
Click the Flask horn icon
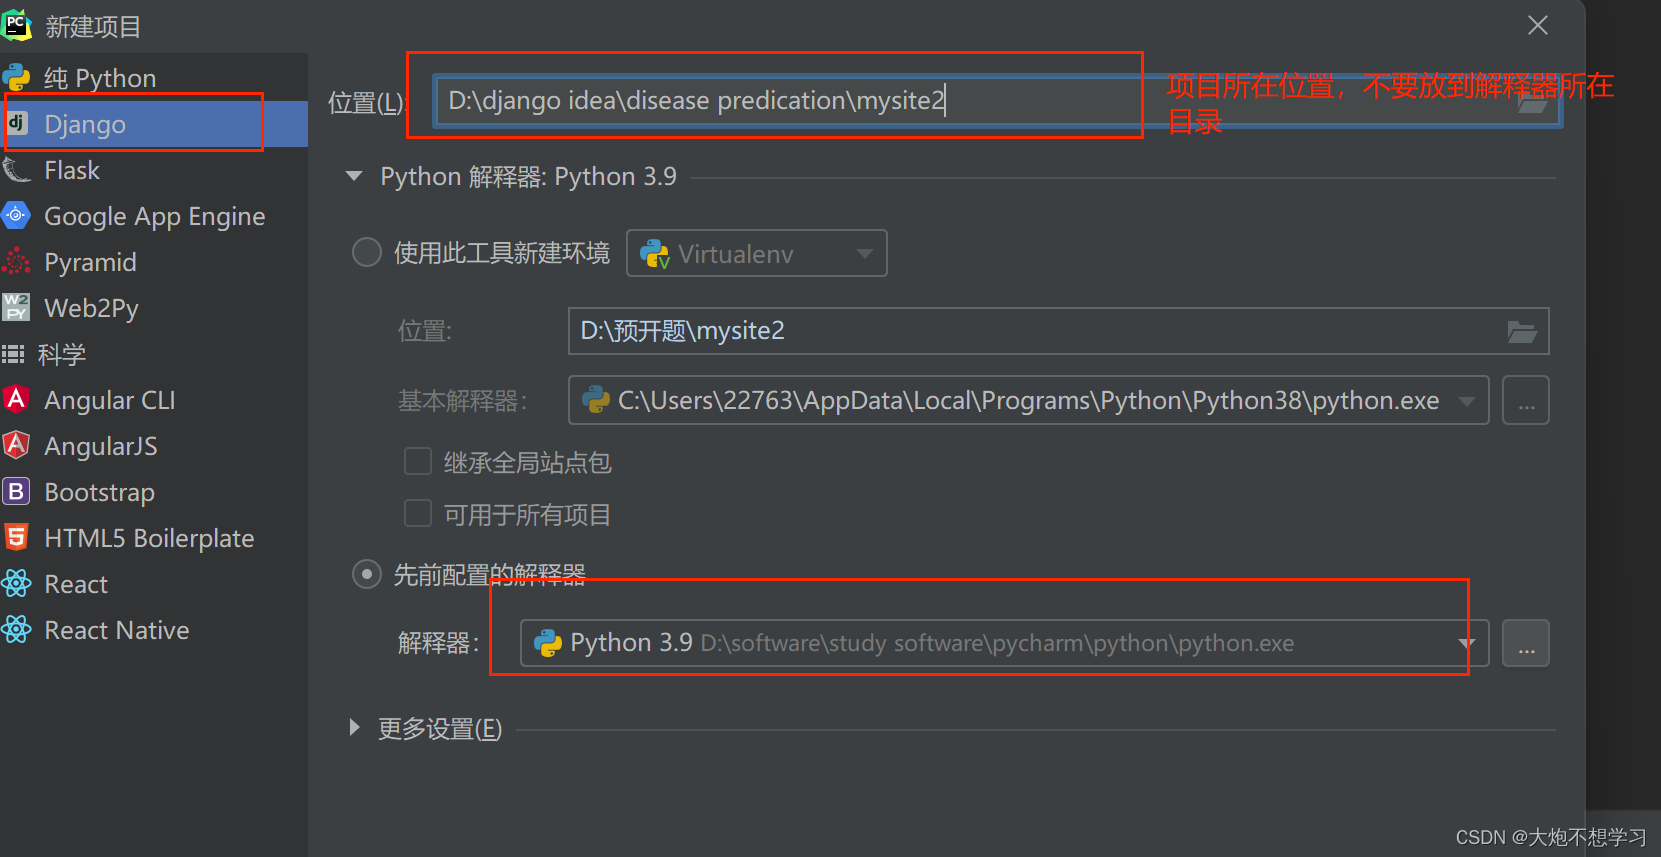pos(17,170)
